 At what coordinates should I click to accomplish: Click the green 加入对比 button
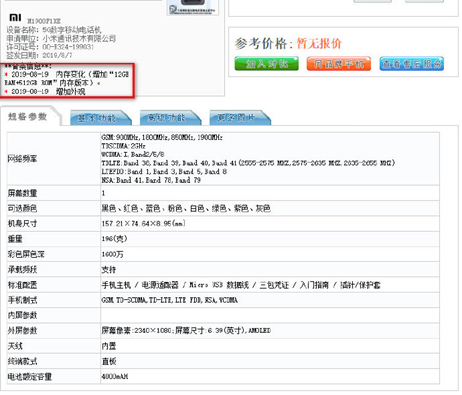coord(267,64)
